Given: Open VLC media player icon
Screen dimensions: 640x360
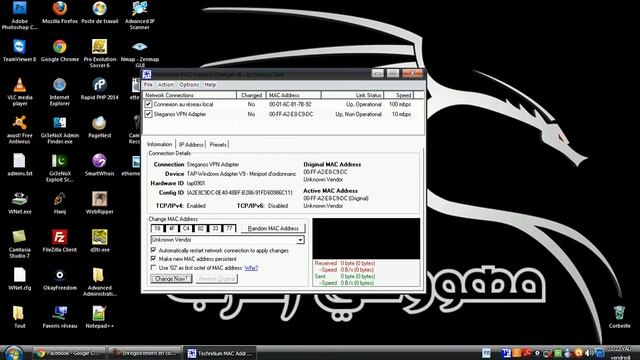Looking at the screenshot, I should tap(19, 92).
